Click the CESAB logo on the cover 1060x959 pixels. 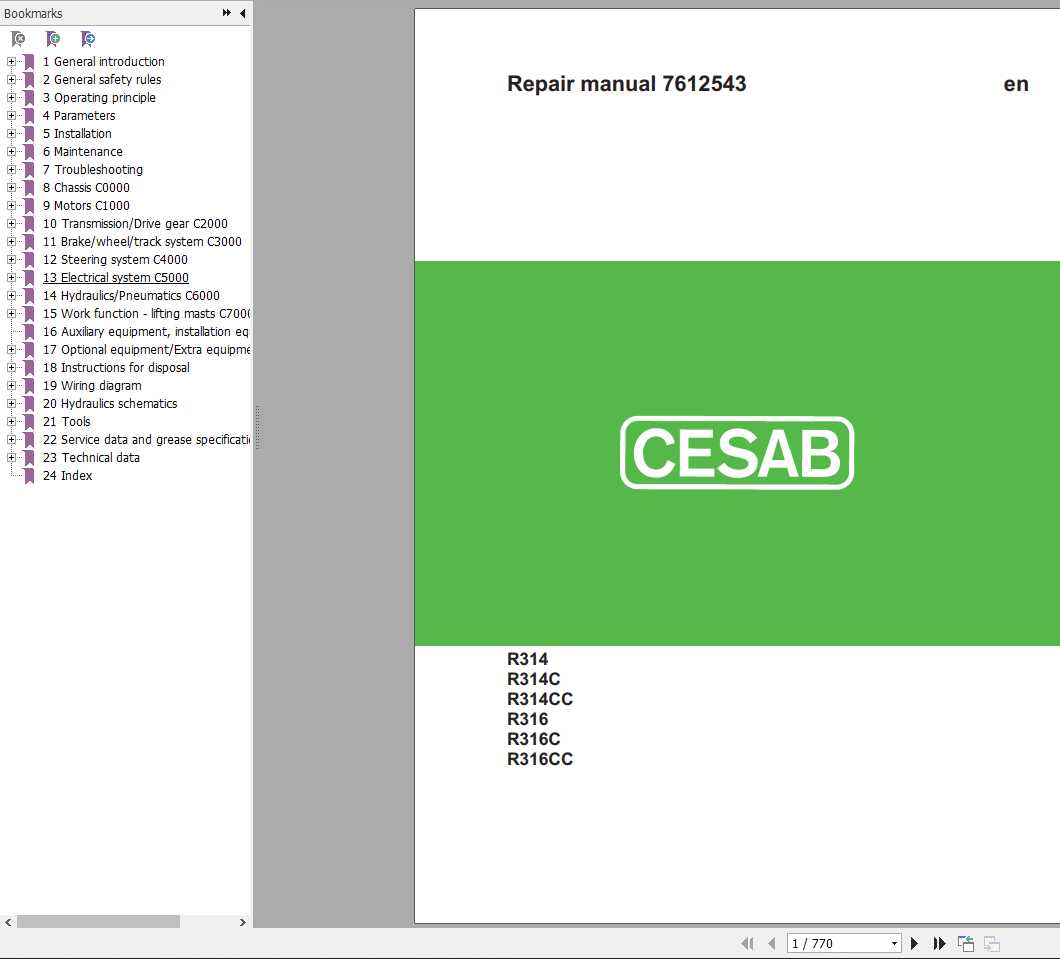pos(737,453)
